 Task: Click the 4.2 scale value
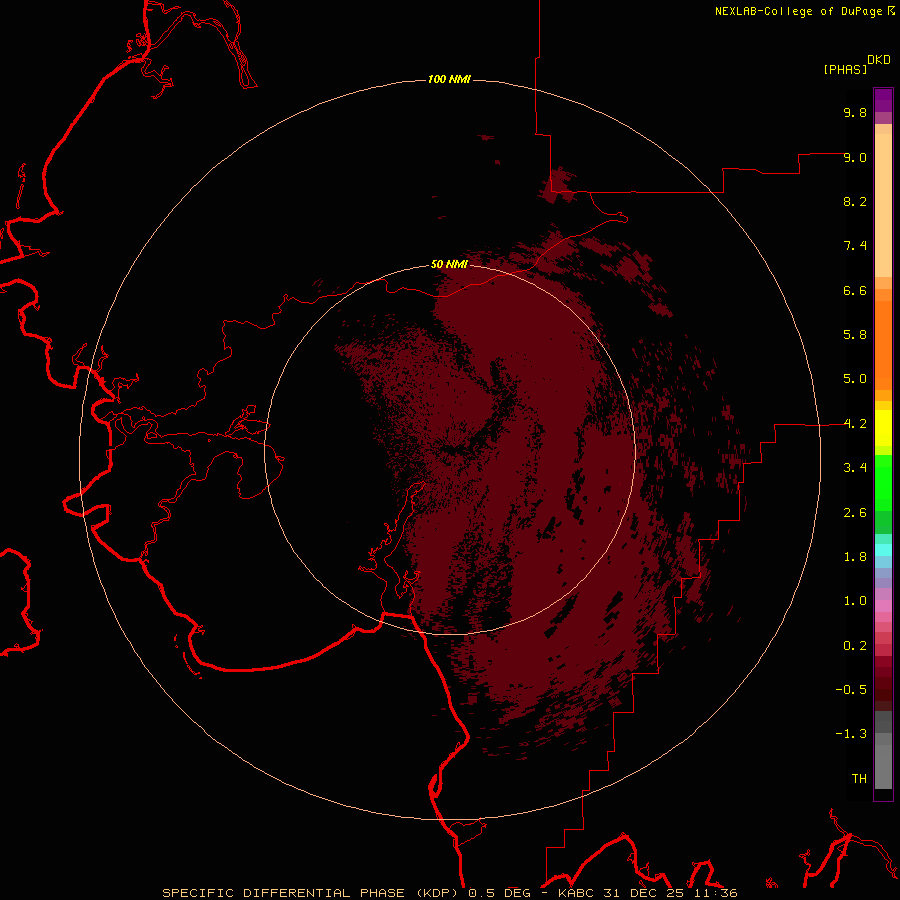(855, 424)
